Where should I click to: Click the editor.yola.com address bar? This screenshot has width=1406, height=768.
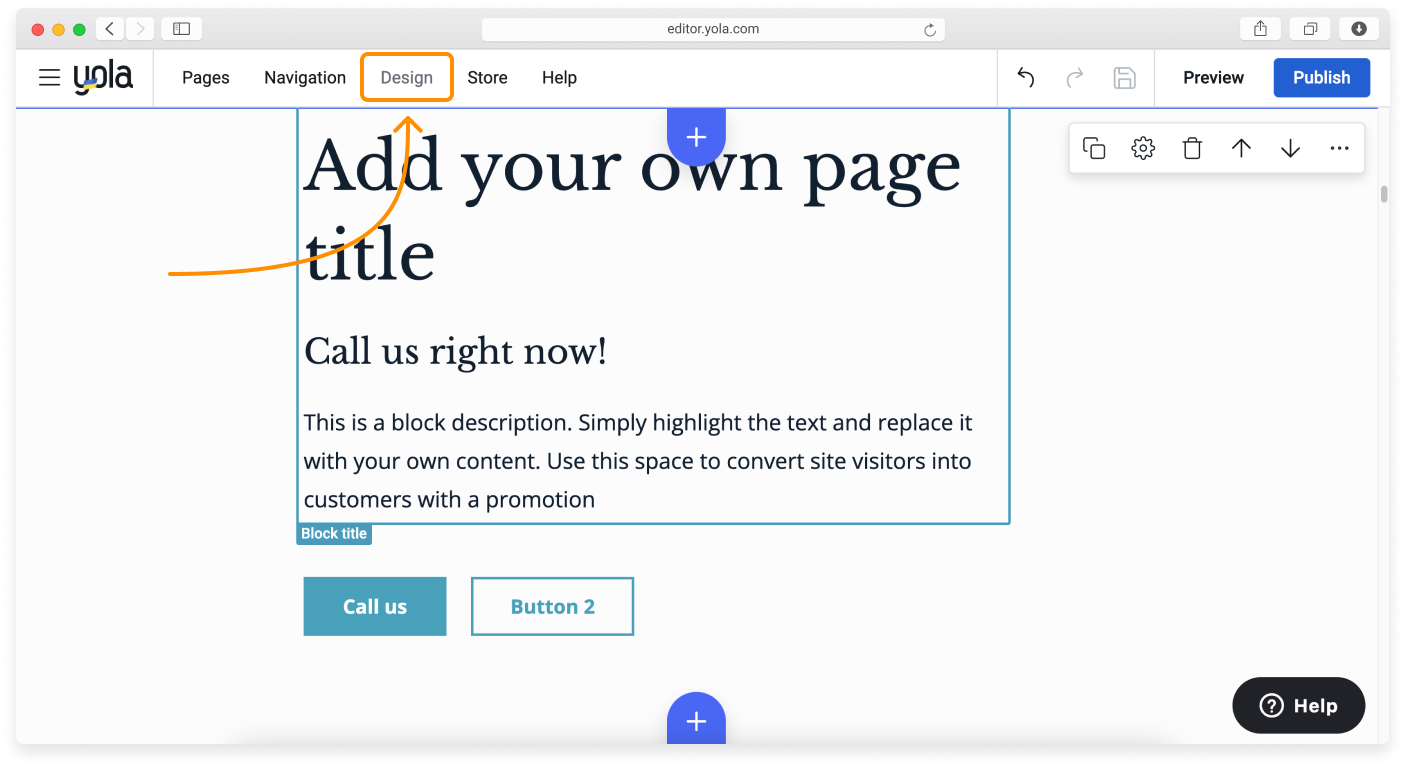[712, 30]
